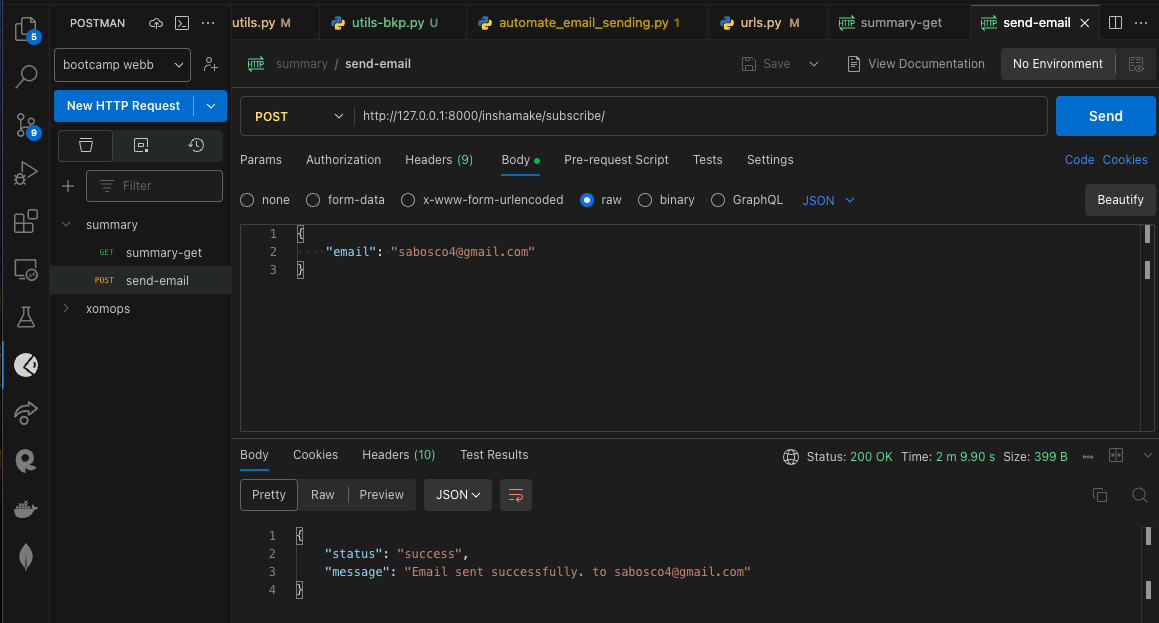Expand the bootcamp webb workspace dropdown
1159x623 pixels.
(121, 64)
